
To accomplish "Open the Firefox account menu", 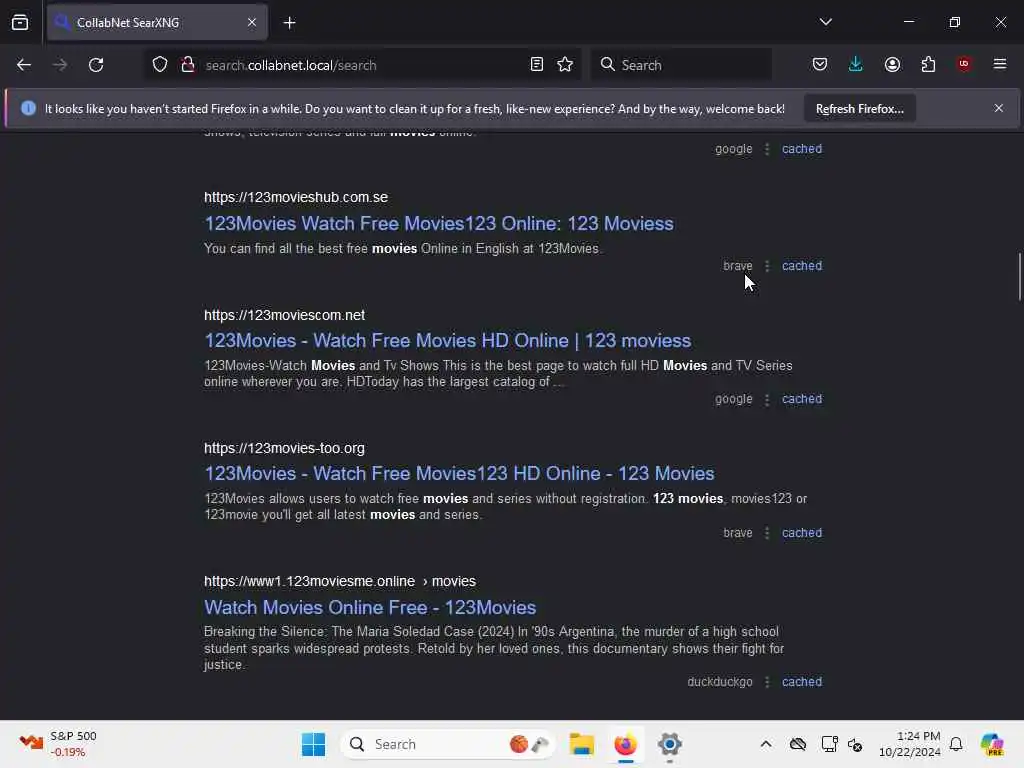I will [892, 64].
